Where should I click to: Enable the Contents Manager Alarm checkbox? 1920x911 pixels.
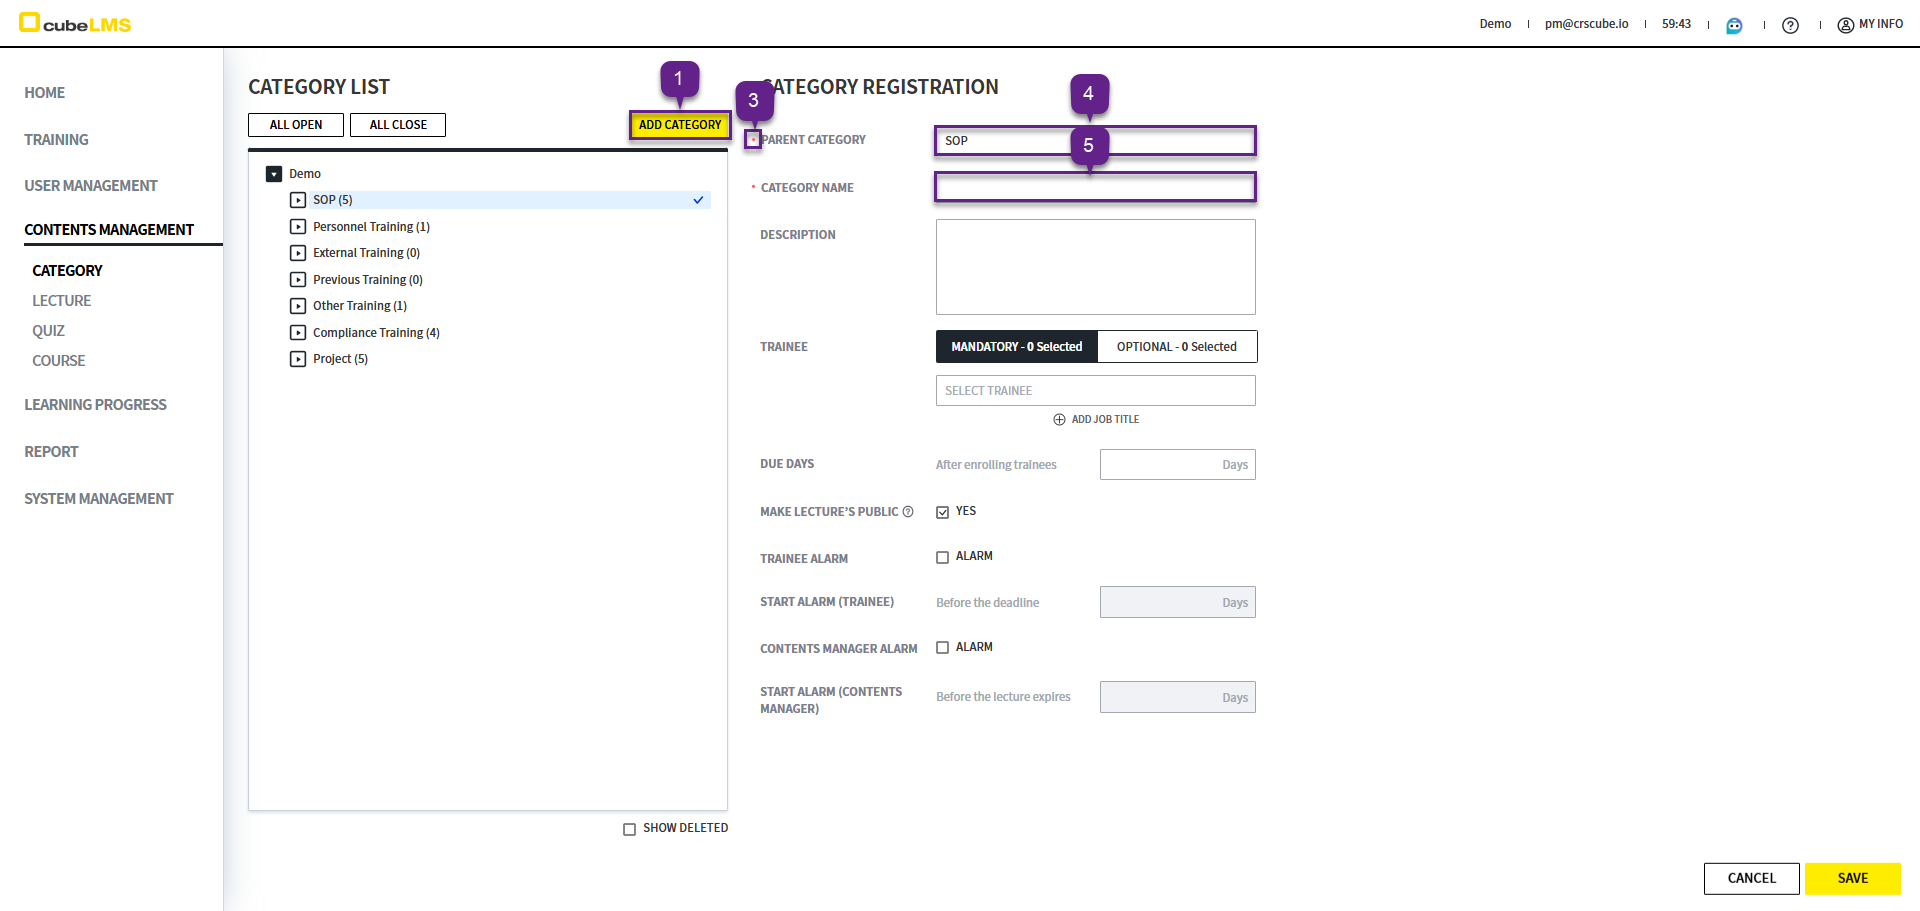click(942, 648)
